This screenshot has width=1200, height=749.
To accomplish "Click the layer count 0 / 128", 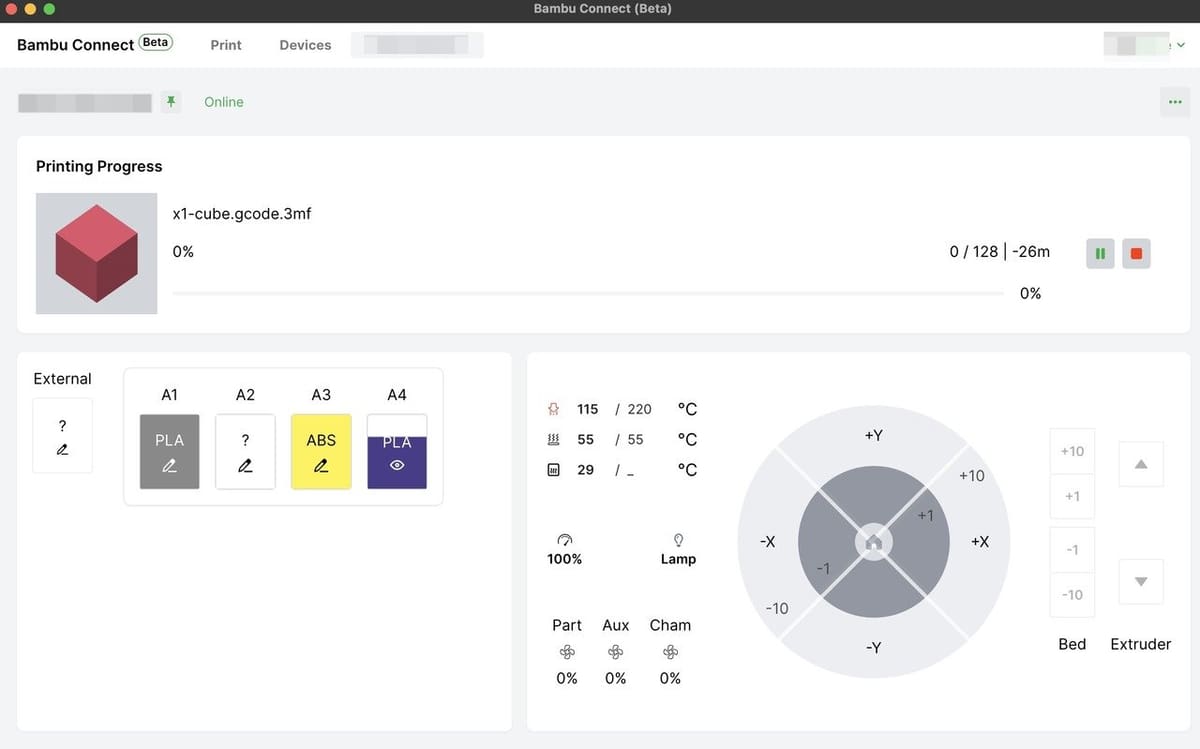I will pyautogui.click(x=974, y=252).
